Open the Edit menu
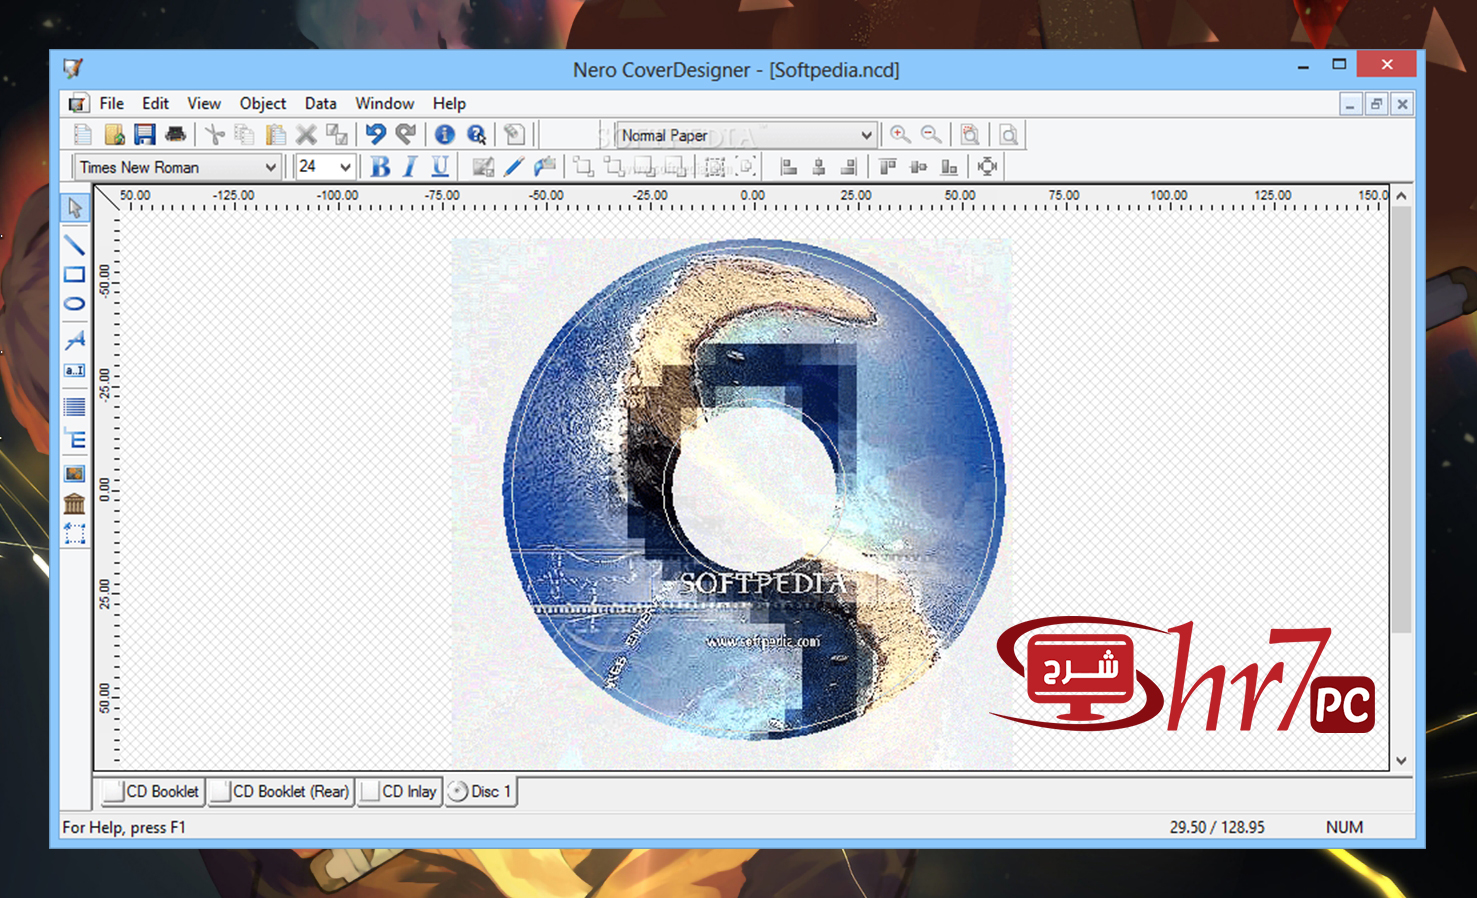Viewport: 1477px width, 898px height. click(155, 103)
